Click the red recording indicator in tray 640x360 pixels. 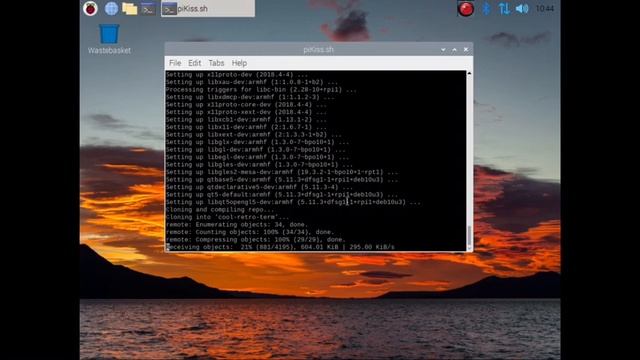(465, 9)
